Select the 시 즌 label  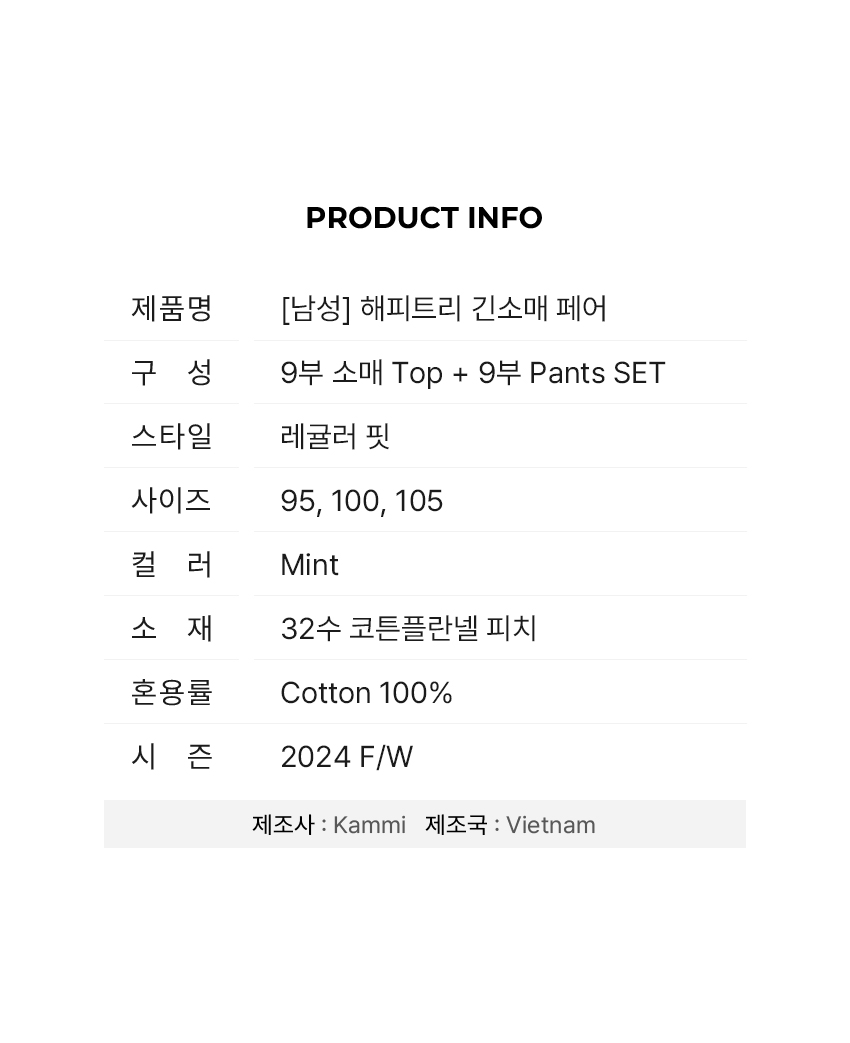point(172,756)
